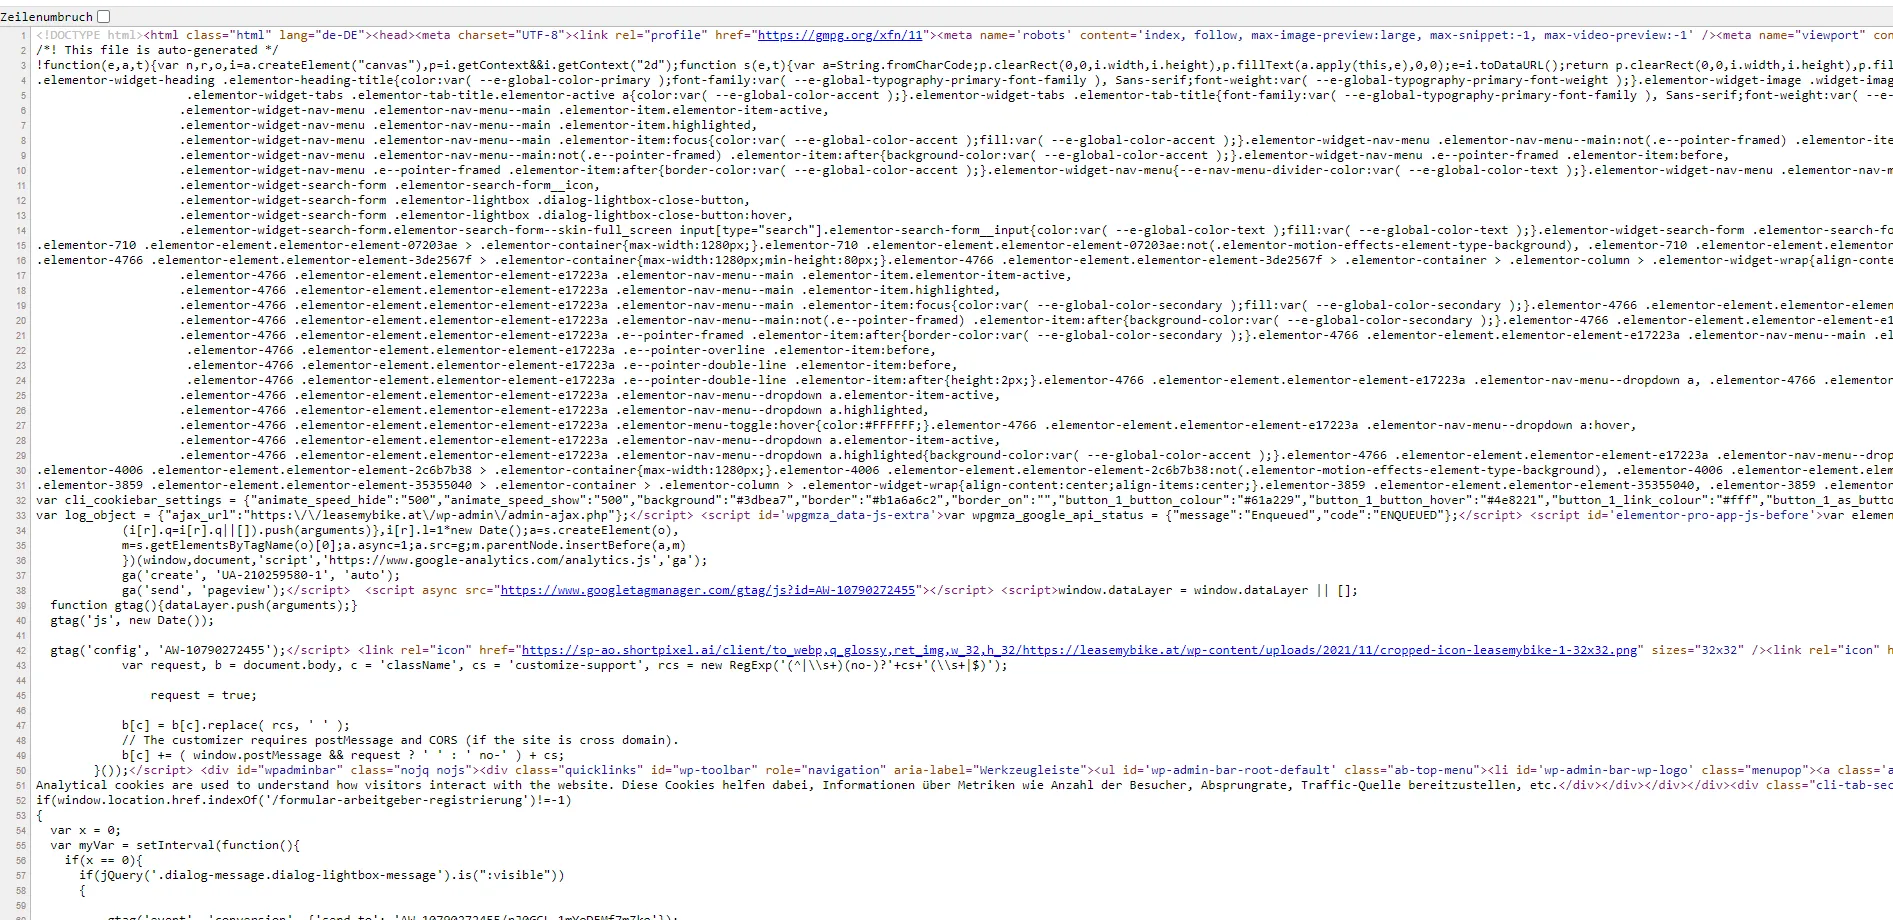Viewport: 1893px width, 920px height.
Task: Open the gmpg.org/xfn/11 profile link
Action: [840, 35]
